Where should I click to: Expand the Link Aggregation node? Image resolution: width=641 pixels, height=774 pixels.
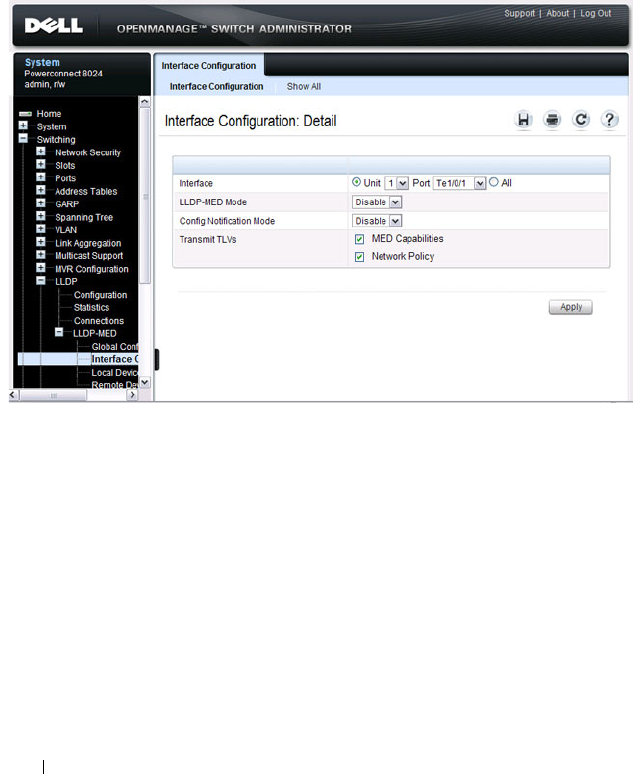(x=40, y=242)
